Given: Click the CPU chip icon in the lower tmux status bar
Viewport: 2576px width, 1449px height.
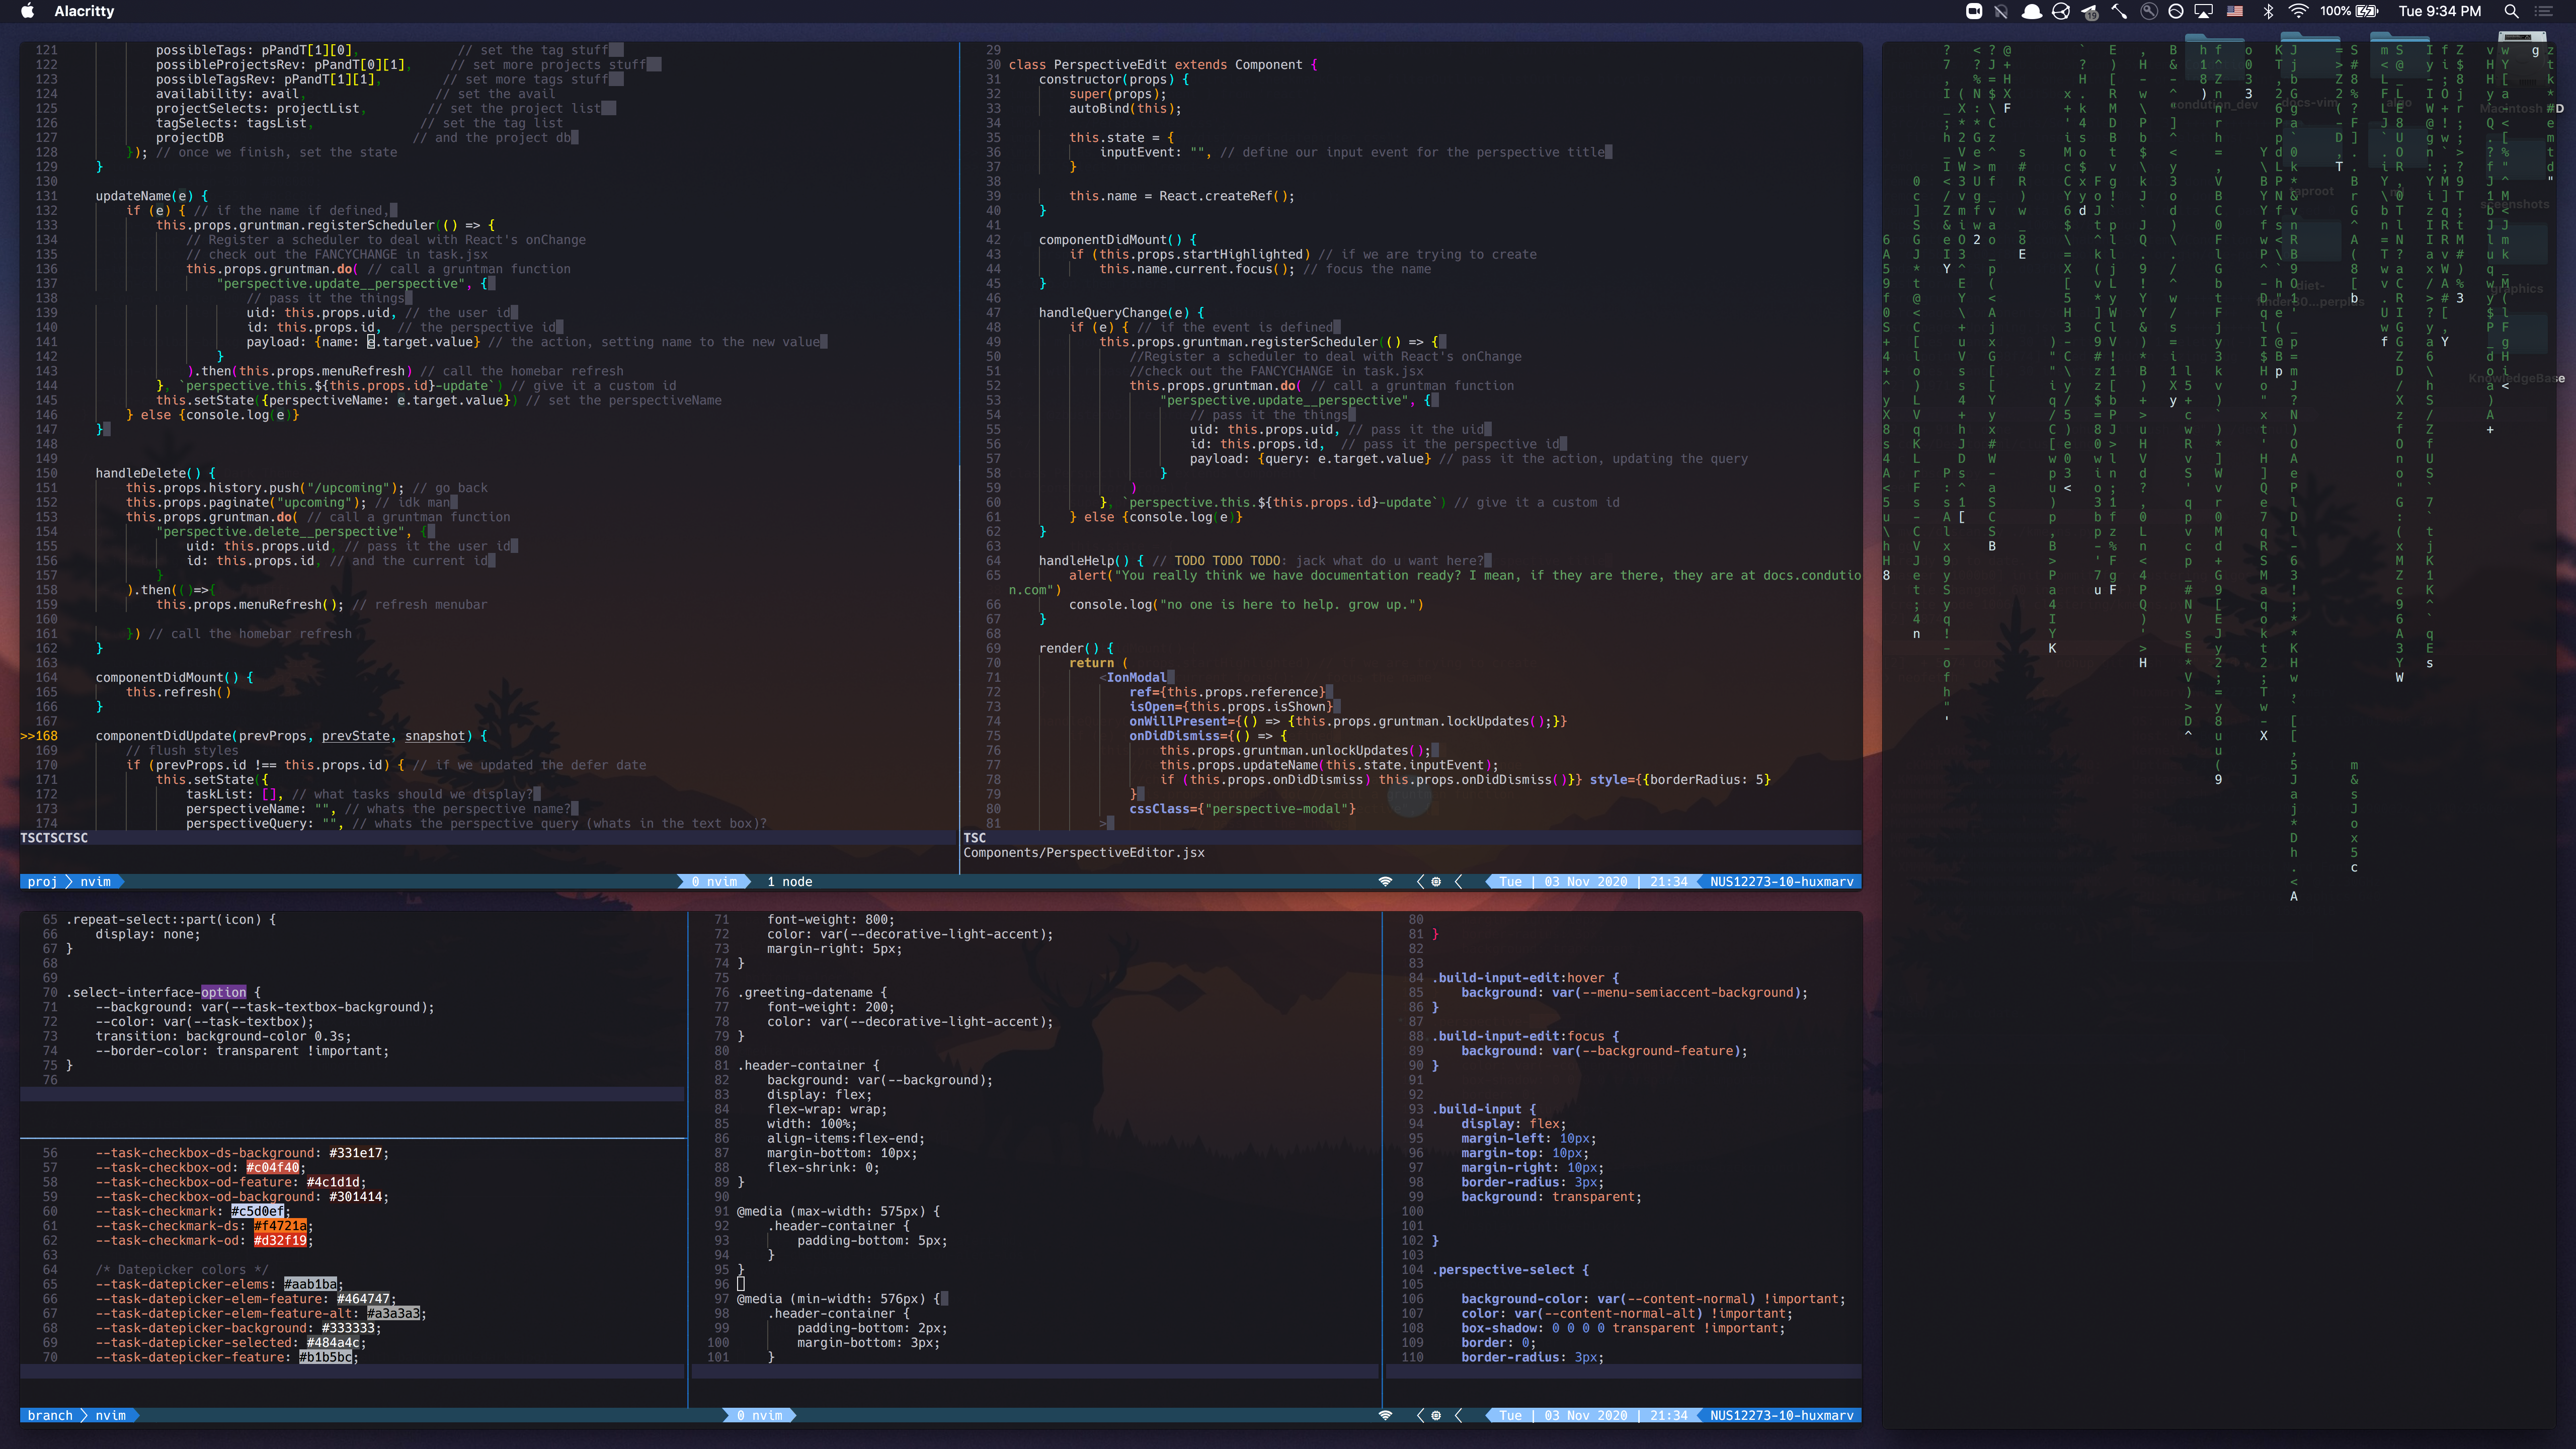Looking at the screenshot, I should click(x=1436, y=1415).
